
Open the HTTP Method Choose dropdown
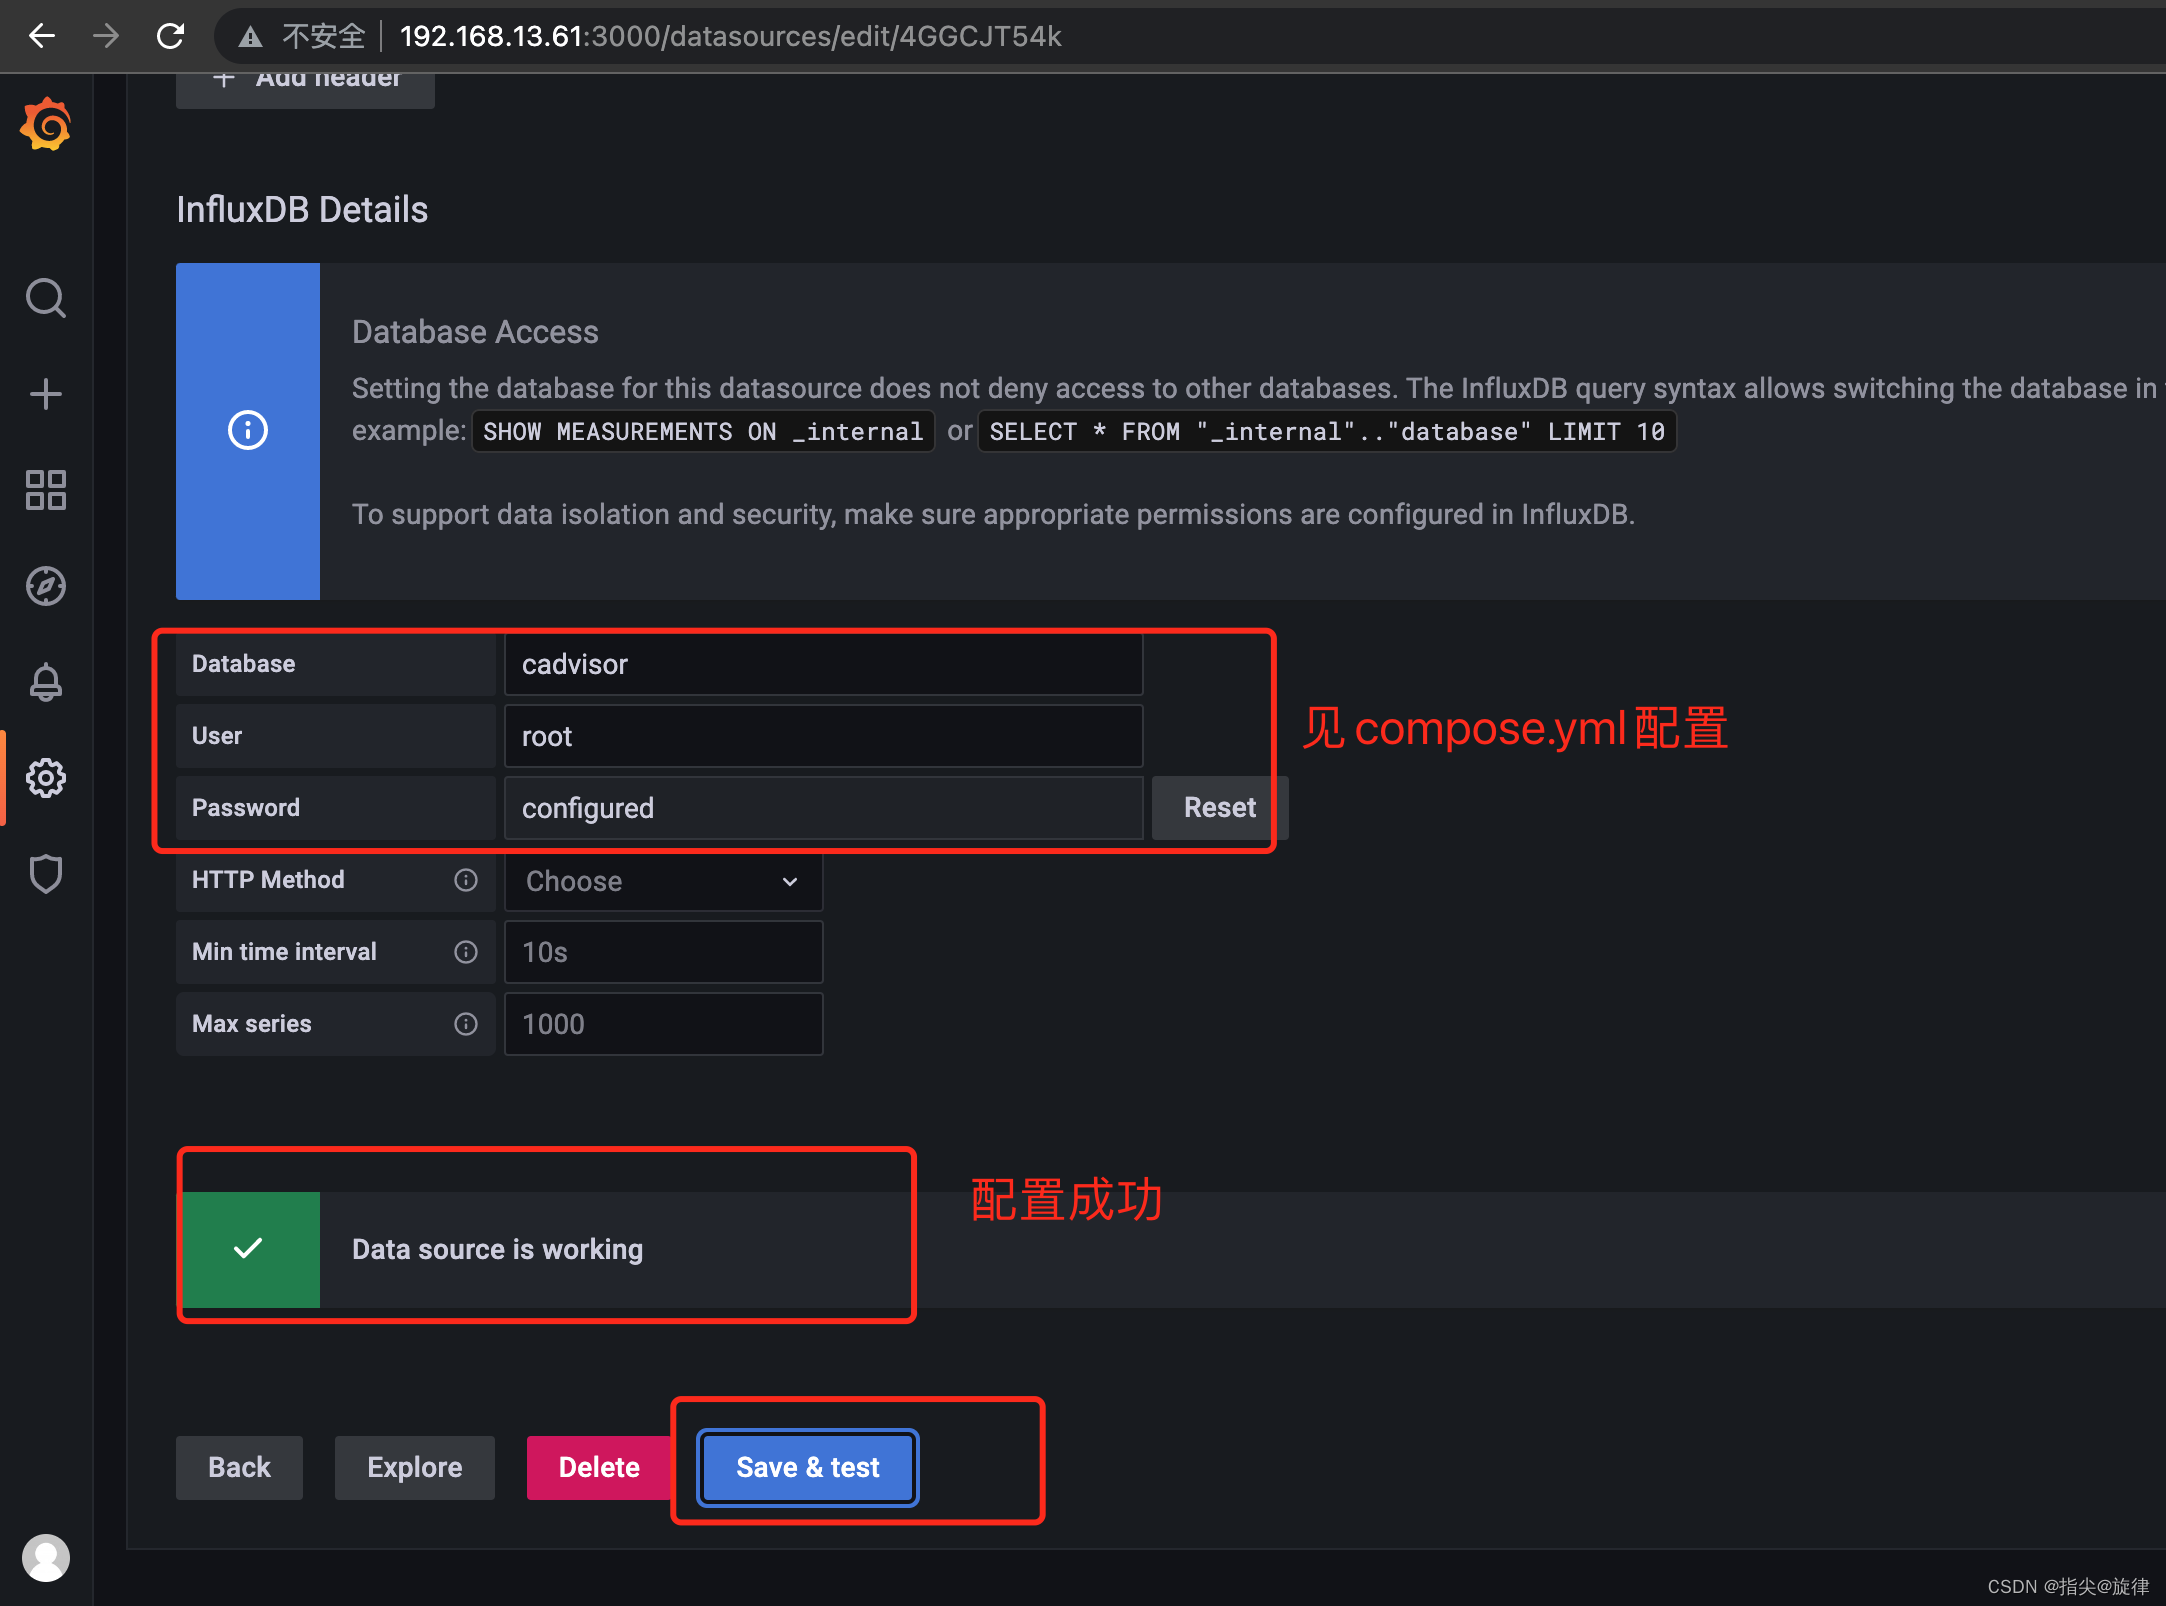click(663, 881)
